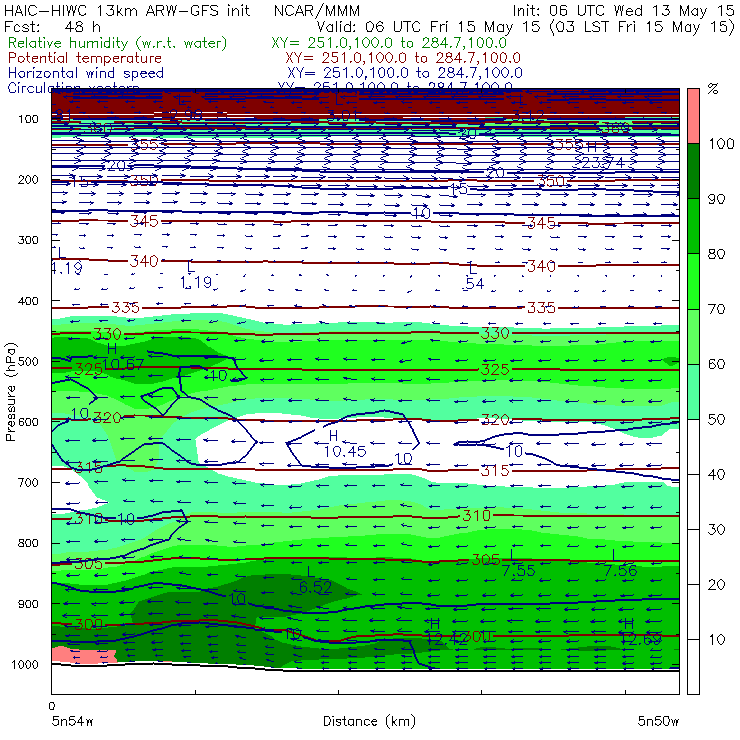Image resolution: width=740 pixels, height=740 pixels.
Task: Click the right '320' contour label near 600 hPa
Action: click(x=495, y=420)
